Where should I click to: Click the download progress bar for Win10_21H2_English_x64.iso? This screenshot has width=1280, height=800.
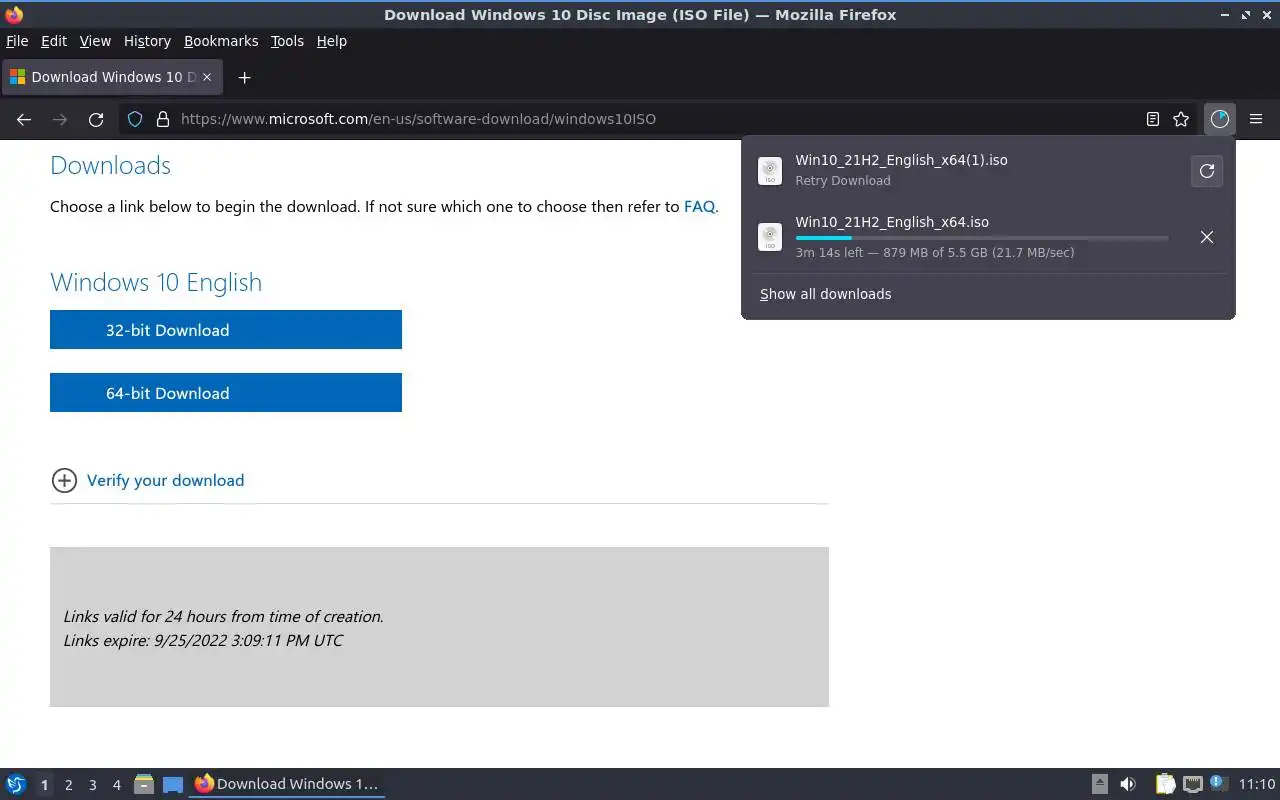click(982, 238)
